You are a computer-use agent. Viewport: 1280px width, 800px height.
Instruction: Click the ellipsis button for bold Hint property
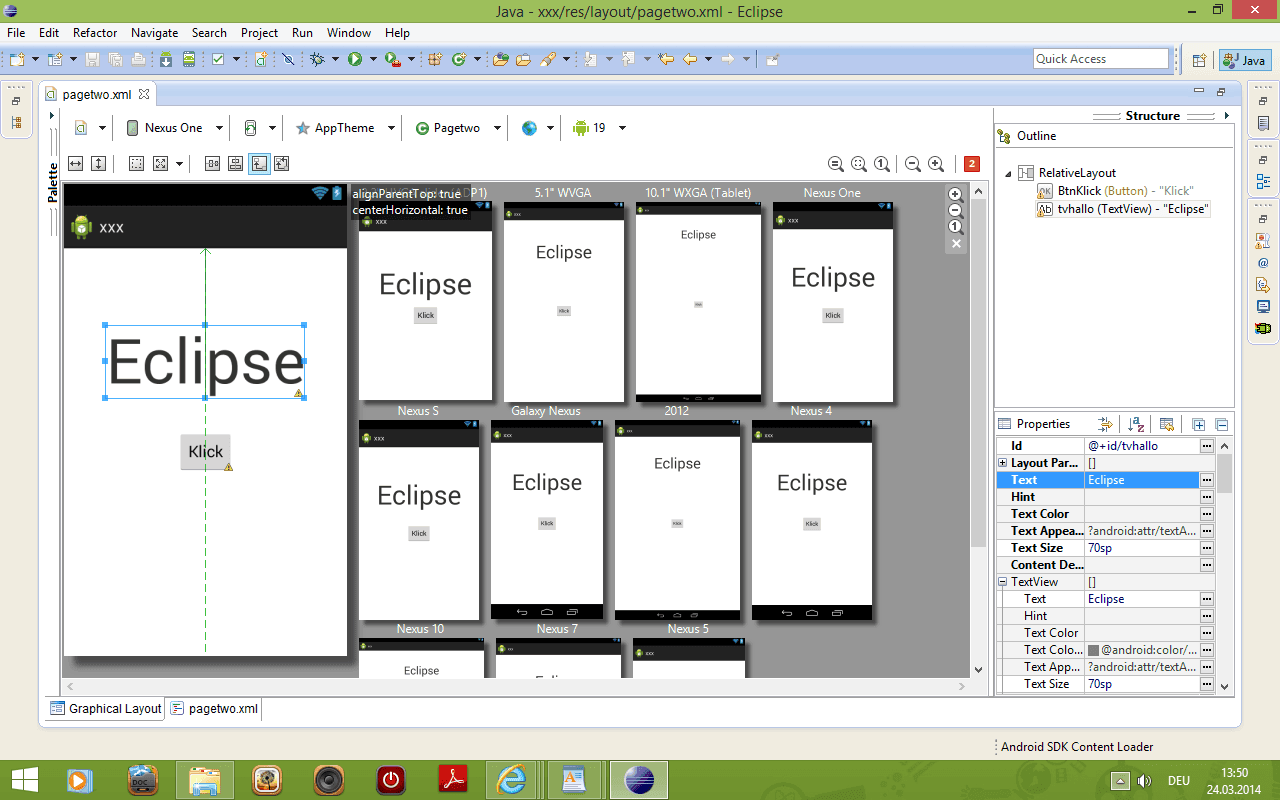coord(1207,497)
